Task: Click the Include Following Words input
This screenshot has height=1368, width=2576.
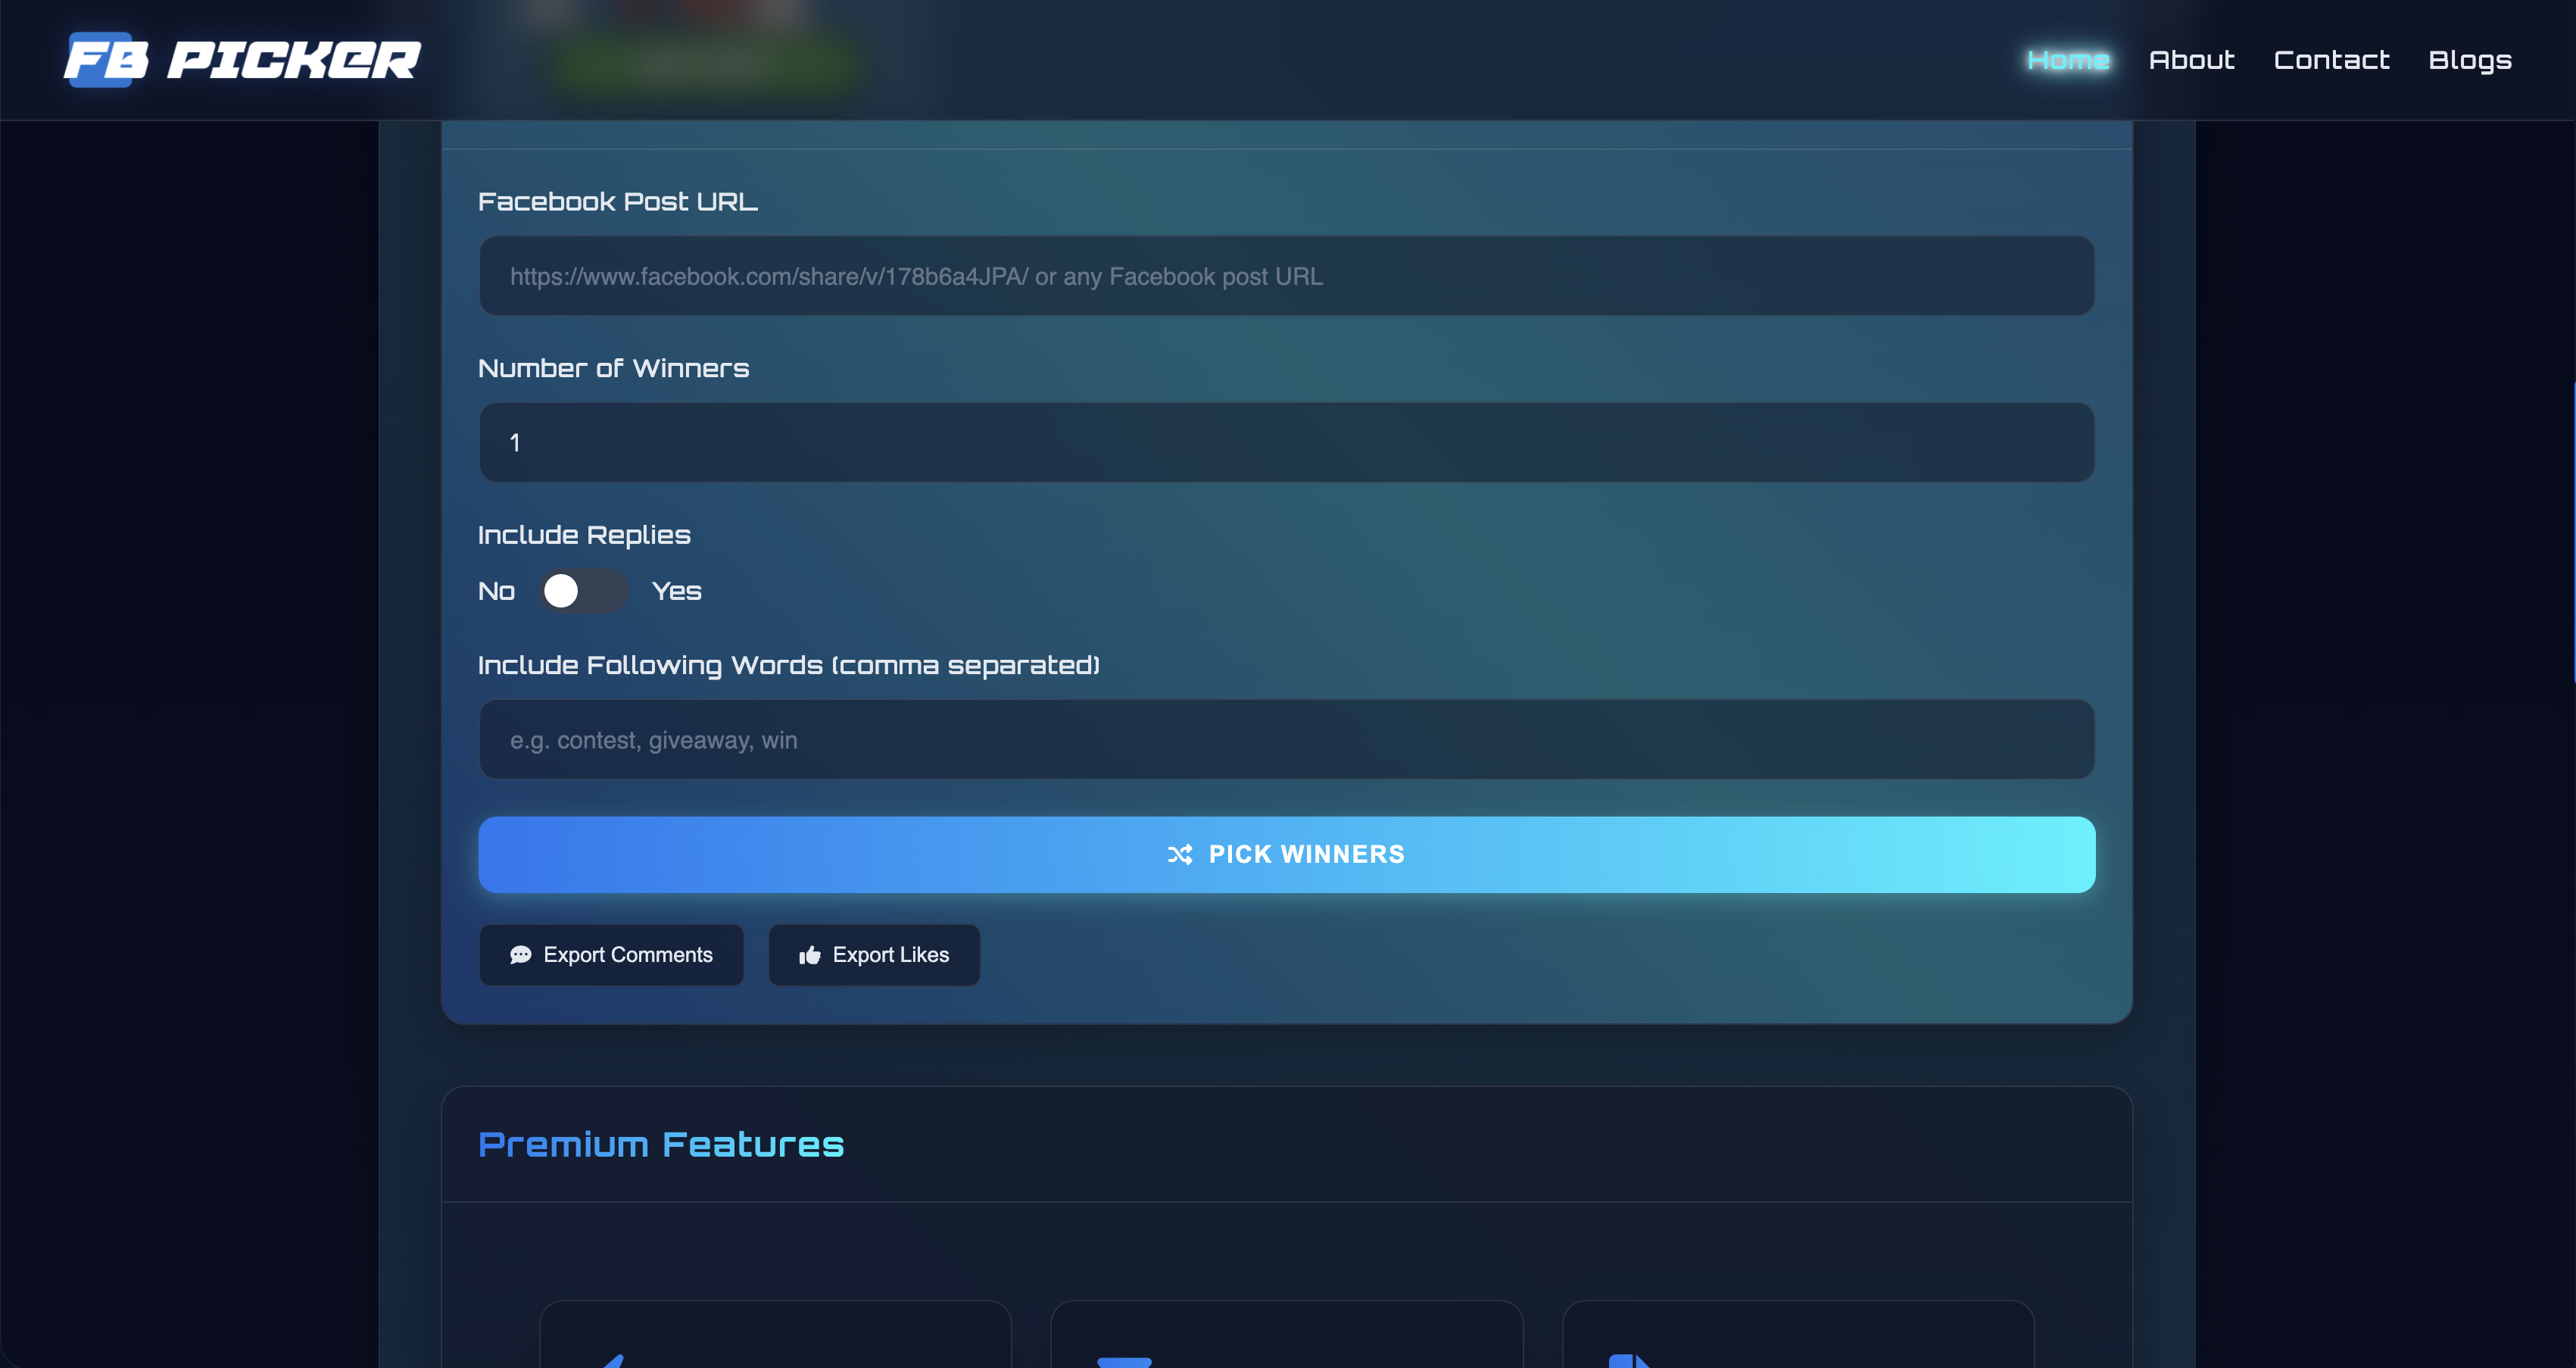Action: (x=1286, y=740)
